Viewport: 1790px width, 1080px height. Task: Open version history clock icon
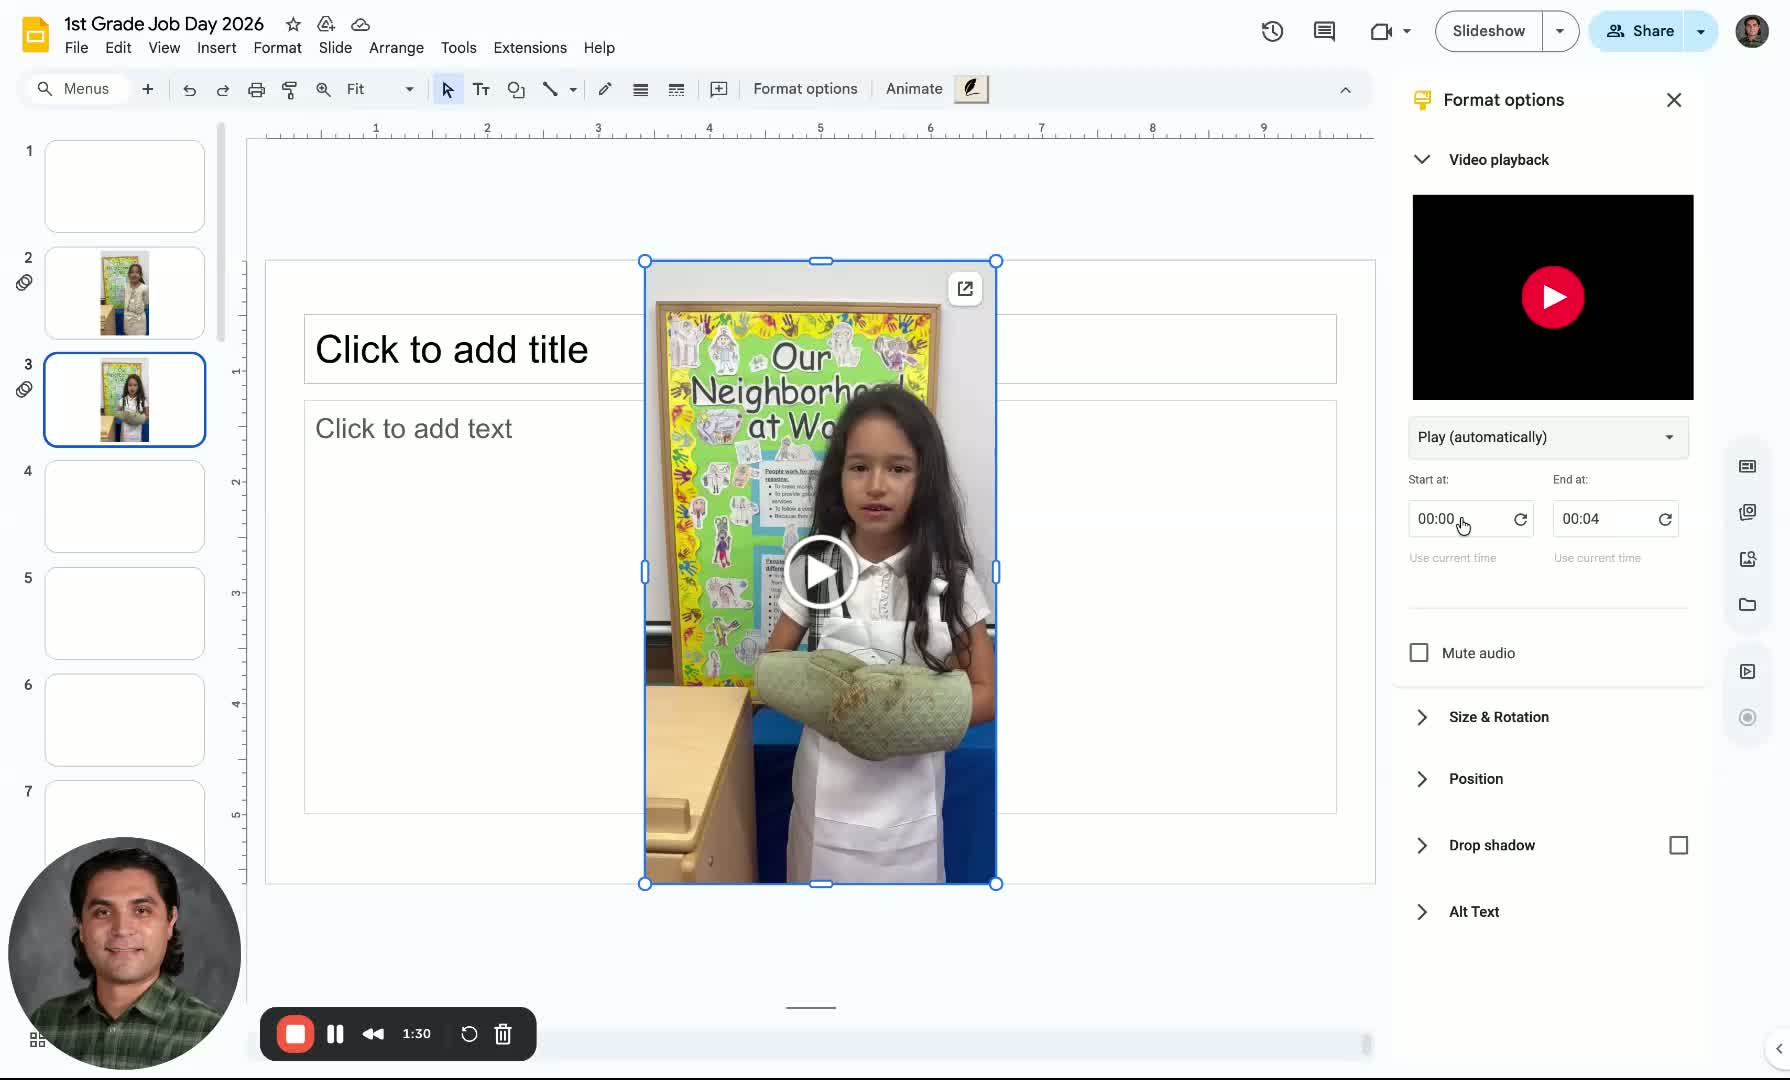click(1272, 31)
